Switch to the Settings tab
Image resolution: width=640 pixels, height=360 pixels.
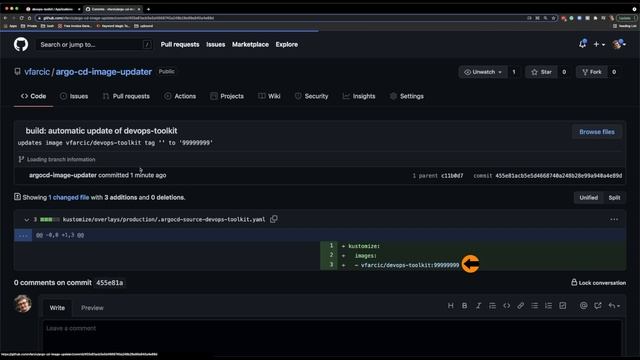pos(407,96)
